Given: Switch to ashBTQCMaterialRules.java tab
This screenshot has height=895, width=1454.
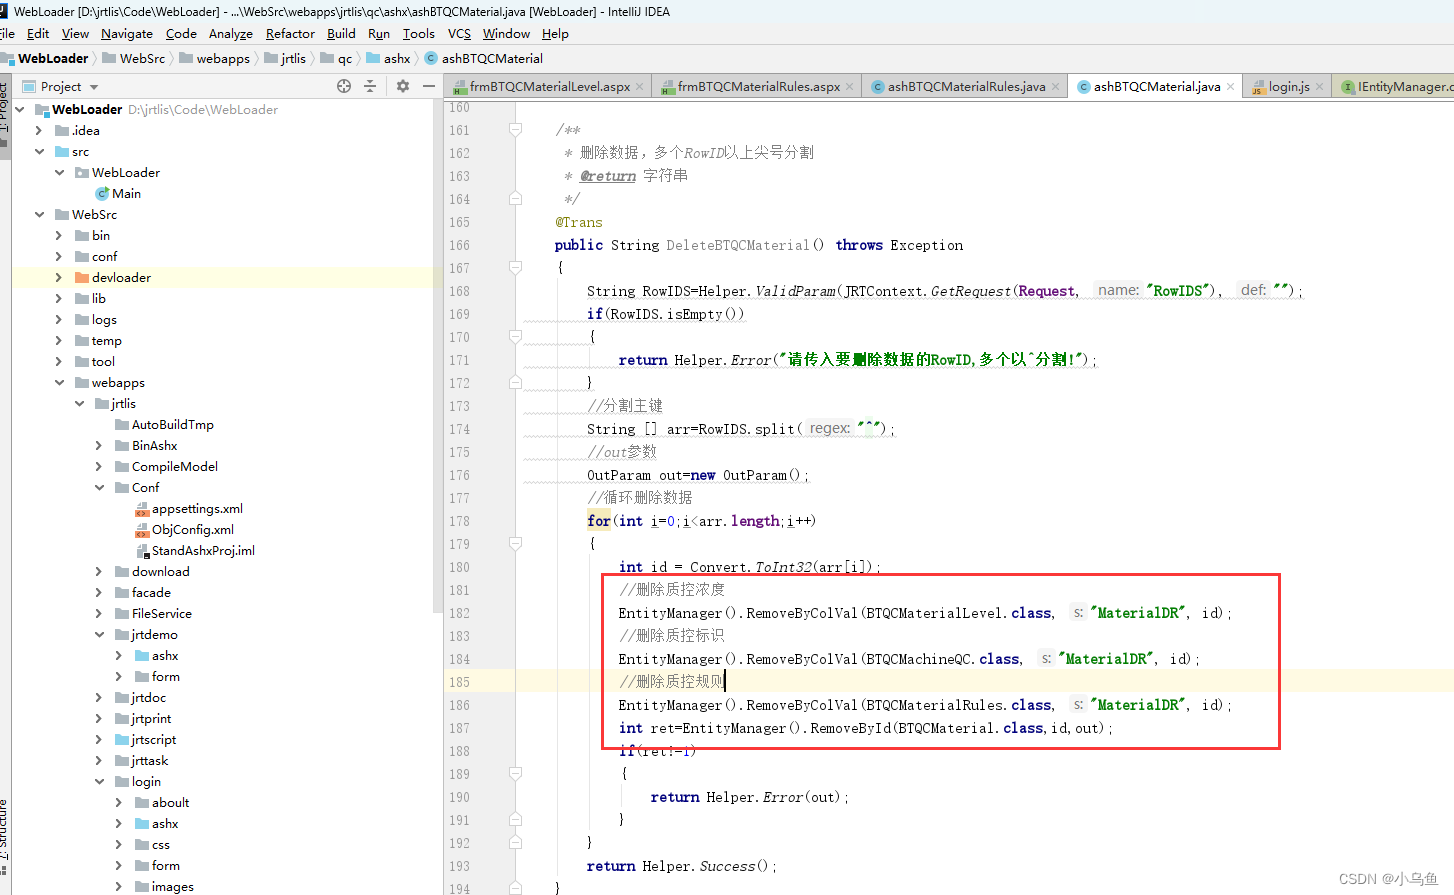Looking at the screenshot, I should point(966,87).
